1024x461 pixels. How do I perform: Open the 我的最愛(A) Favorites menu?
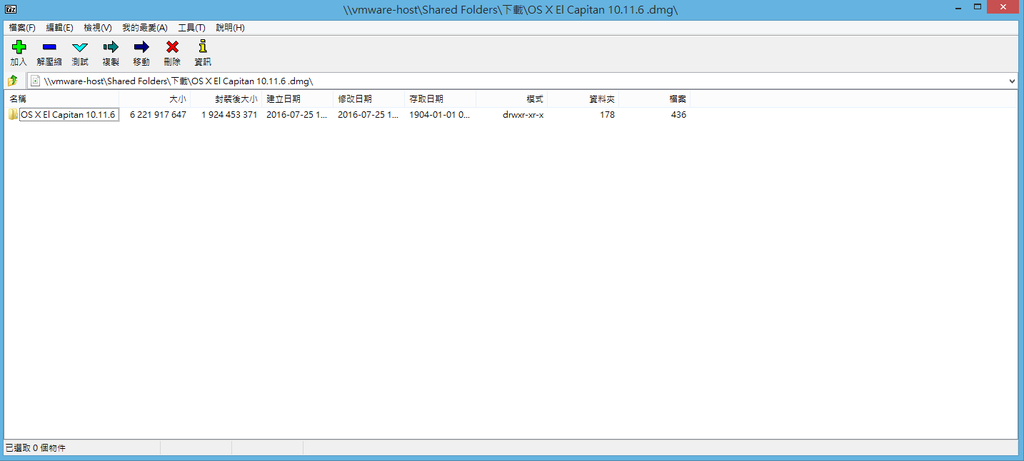(145, 28)
